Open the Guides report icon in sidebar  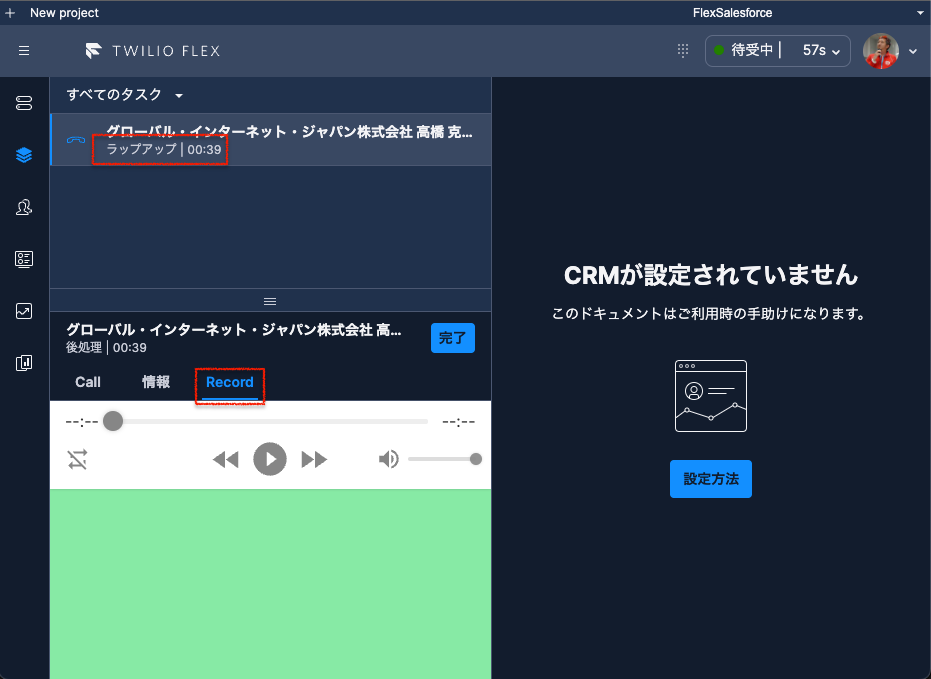tap(24, 363)
